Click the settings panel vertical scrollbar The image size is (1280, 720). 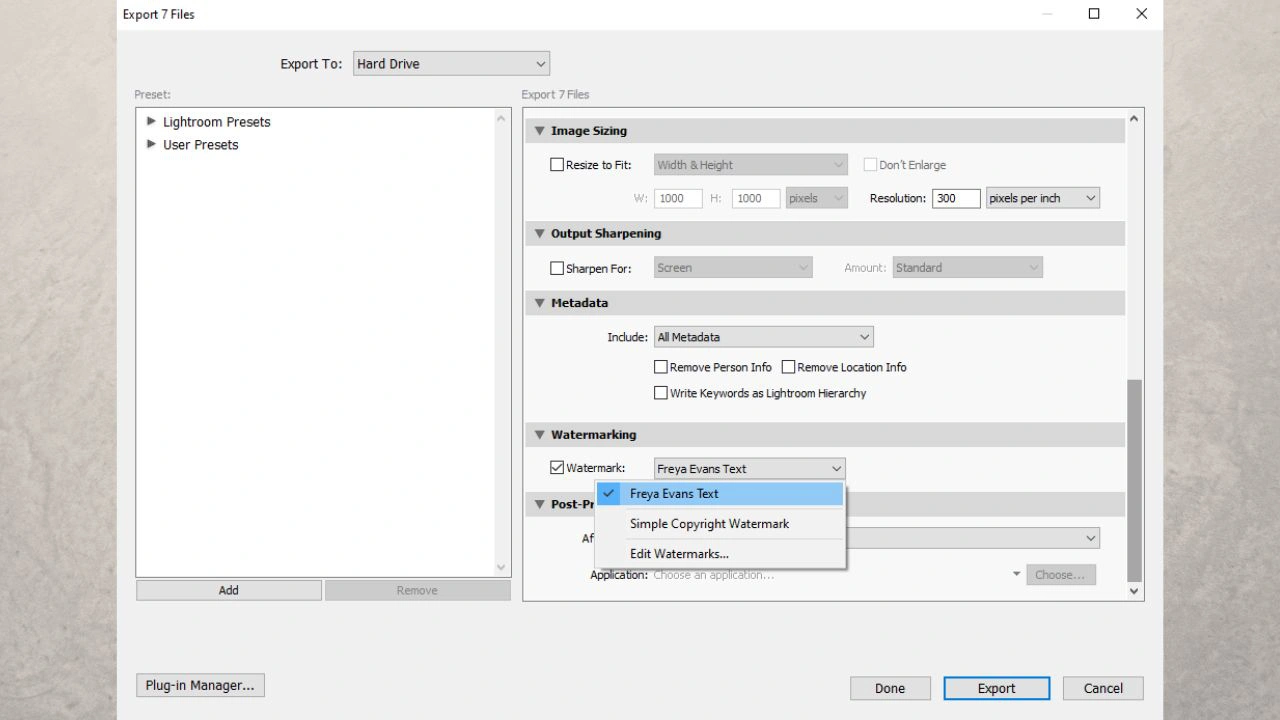point(1134,480)
